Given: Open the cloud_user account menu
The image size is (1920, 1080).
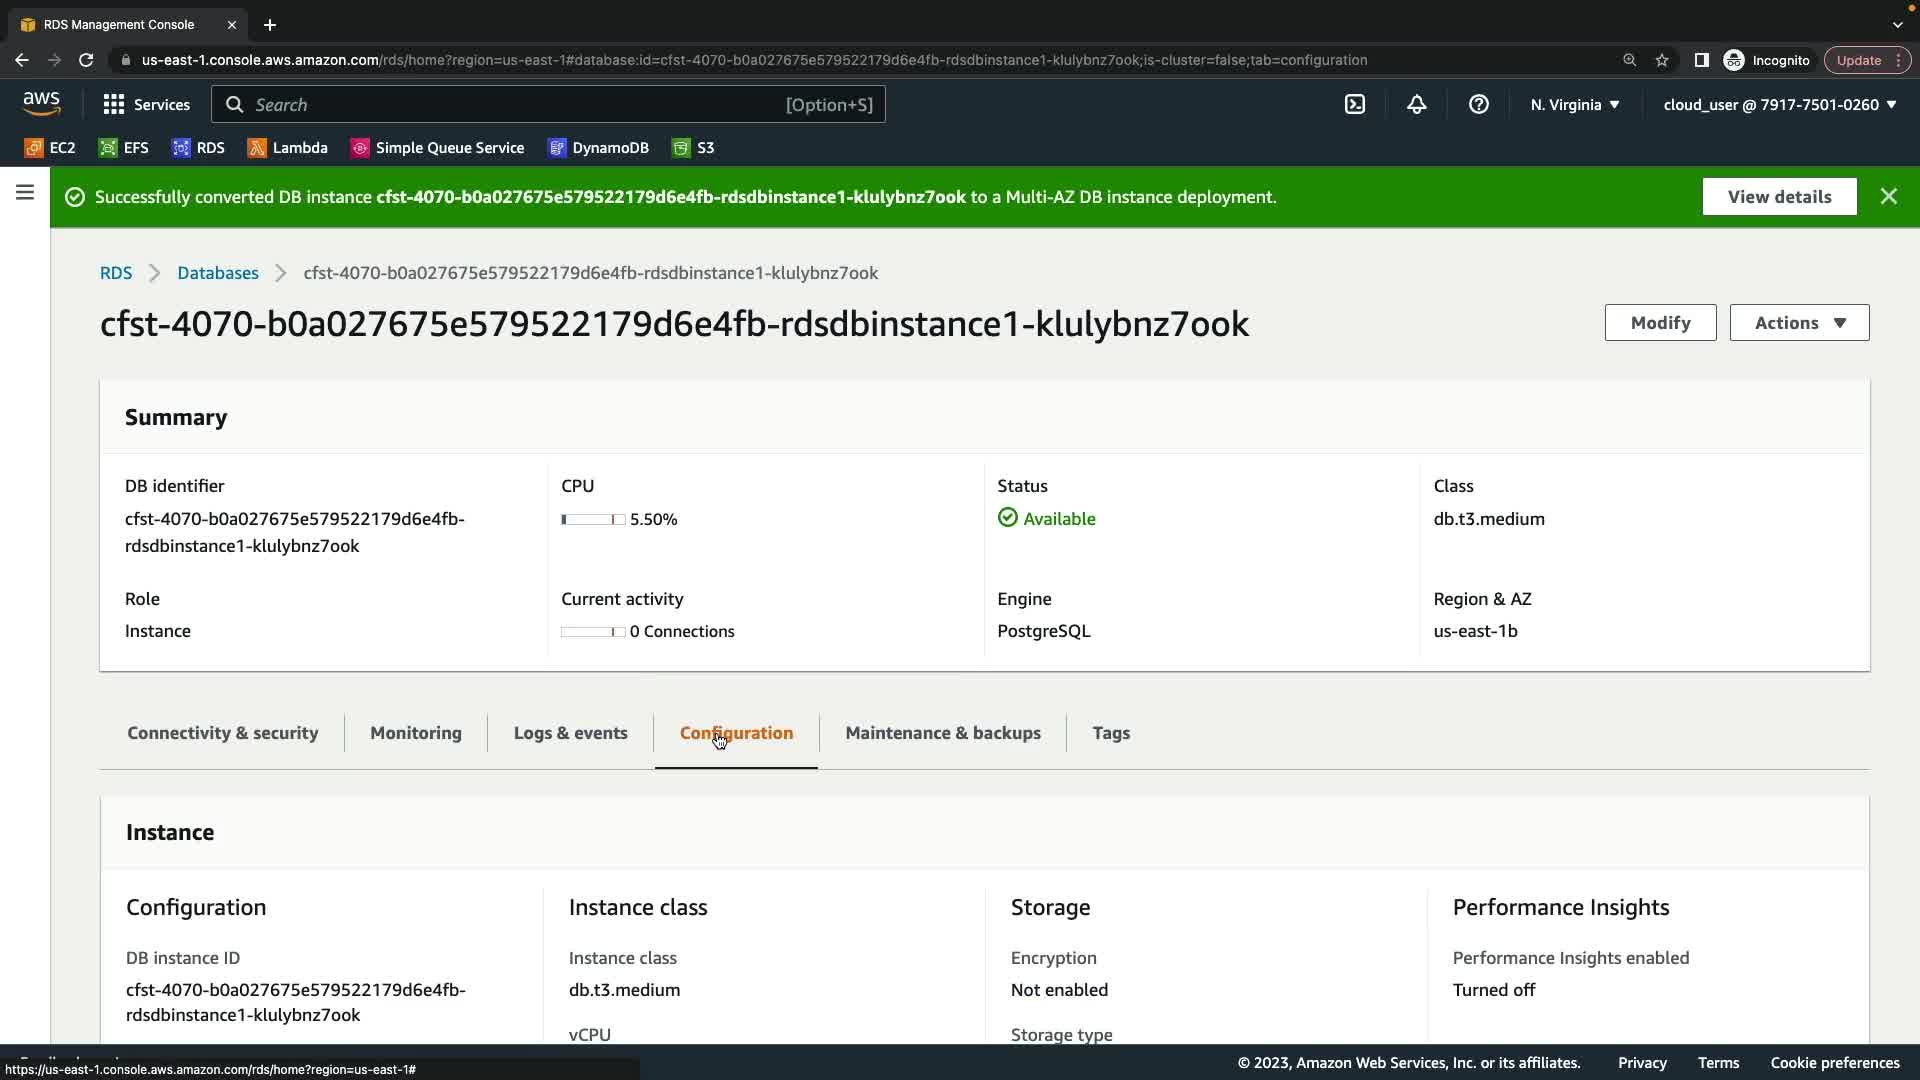Looking at the screenshot, I should point(1779,104).
